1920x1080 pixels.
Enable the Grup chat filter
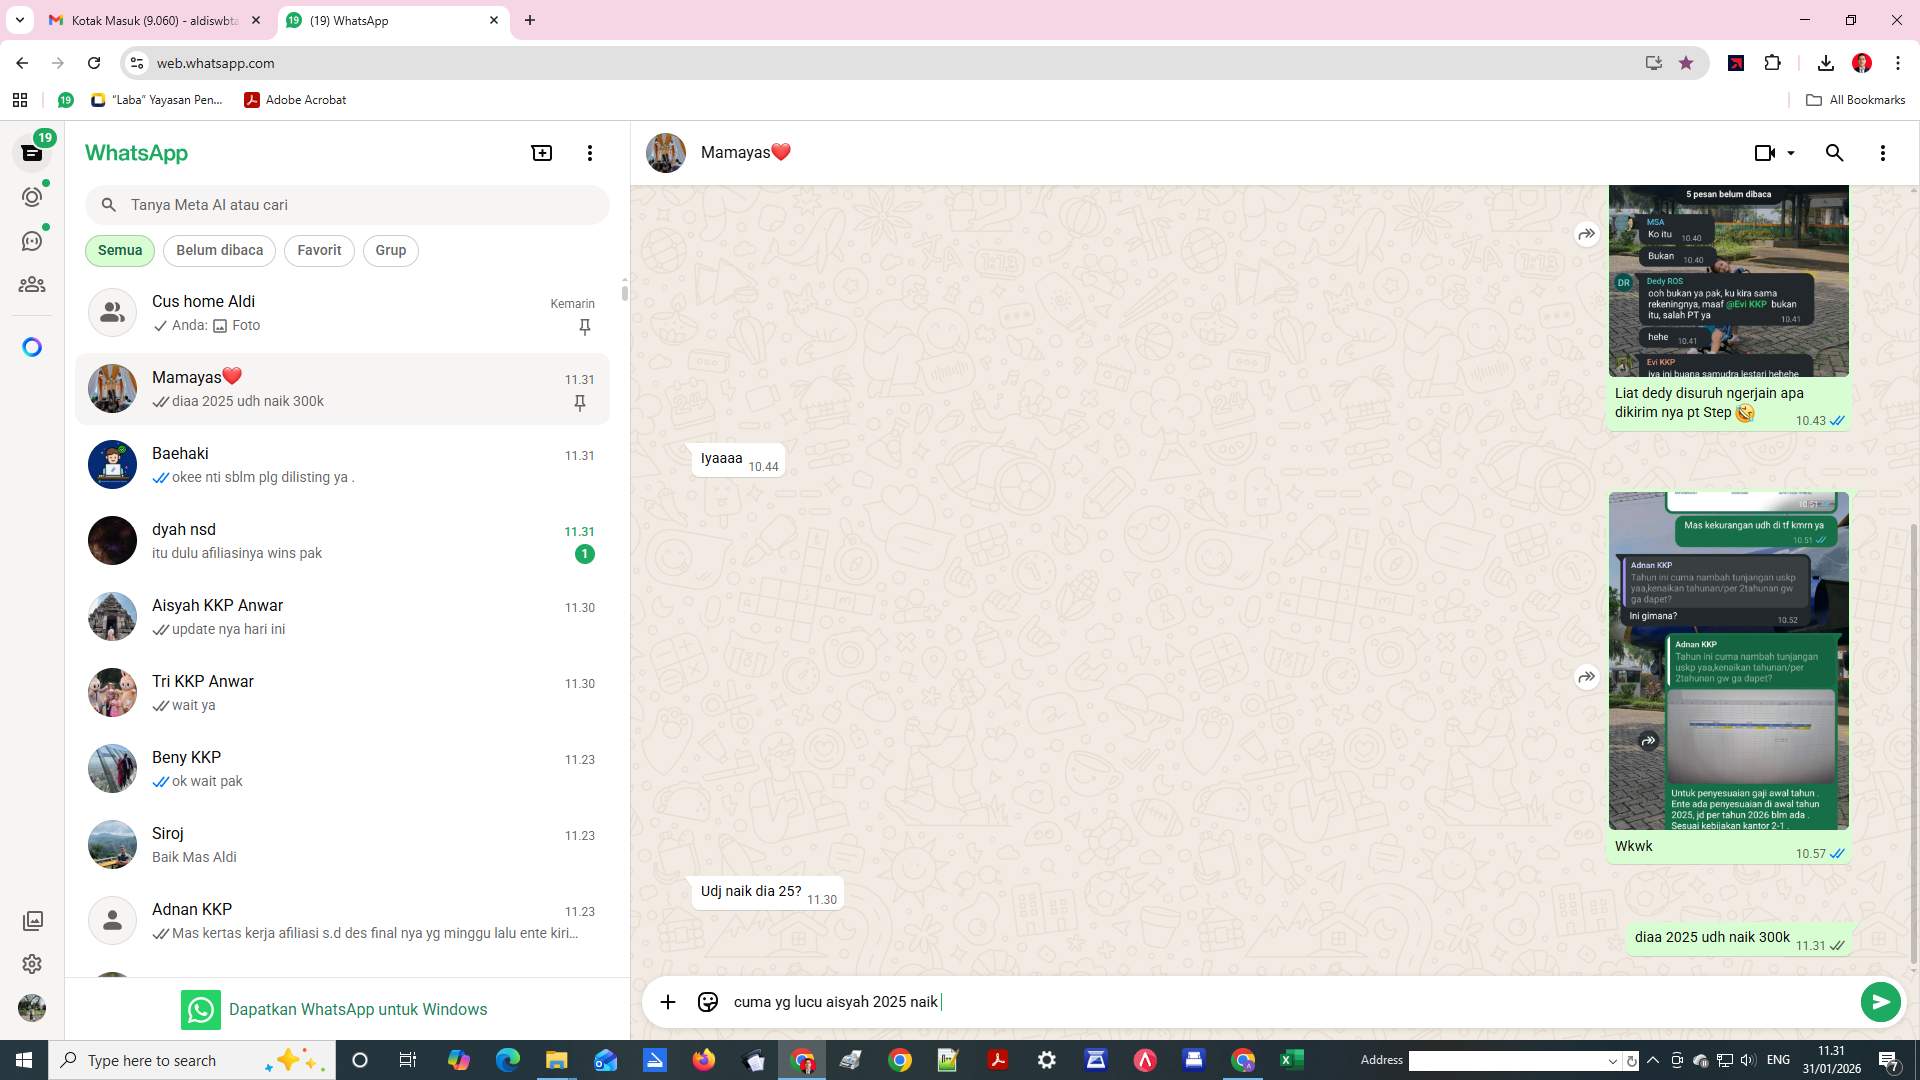pyautogui.click(x=390, y=250)
